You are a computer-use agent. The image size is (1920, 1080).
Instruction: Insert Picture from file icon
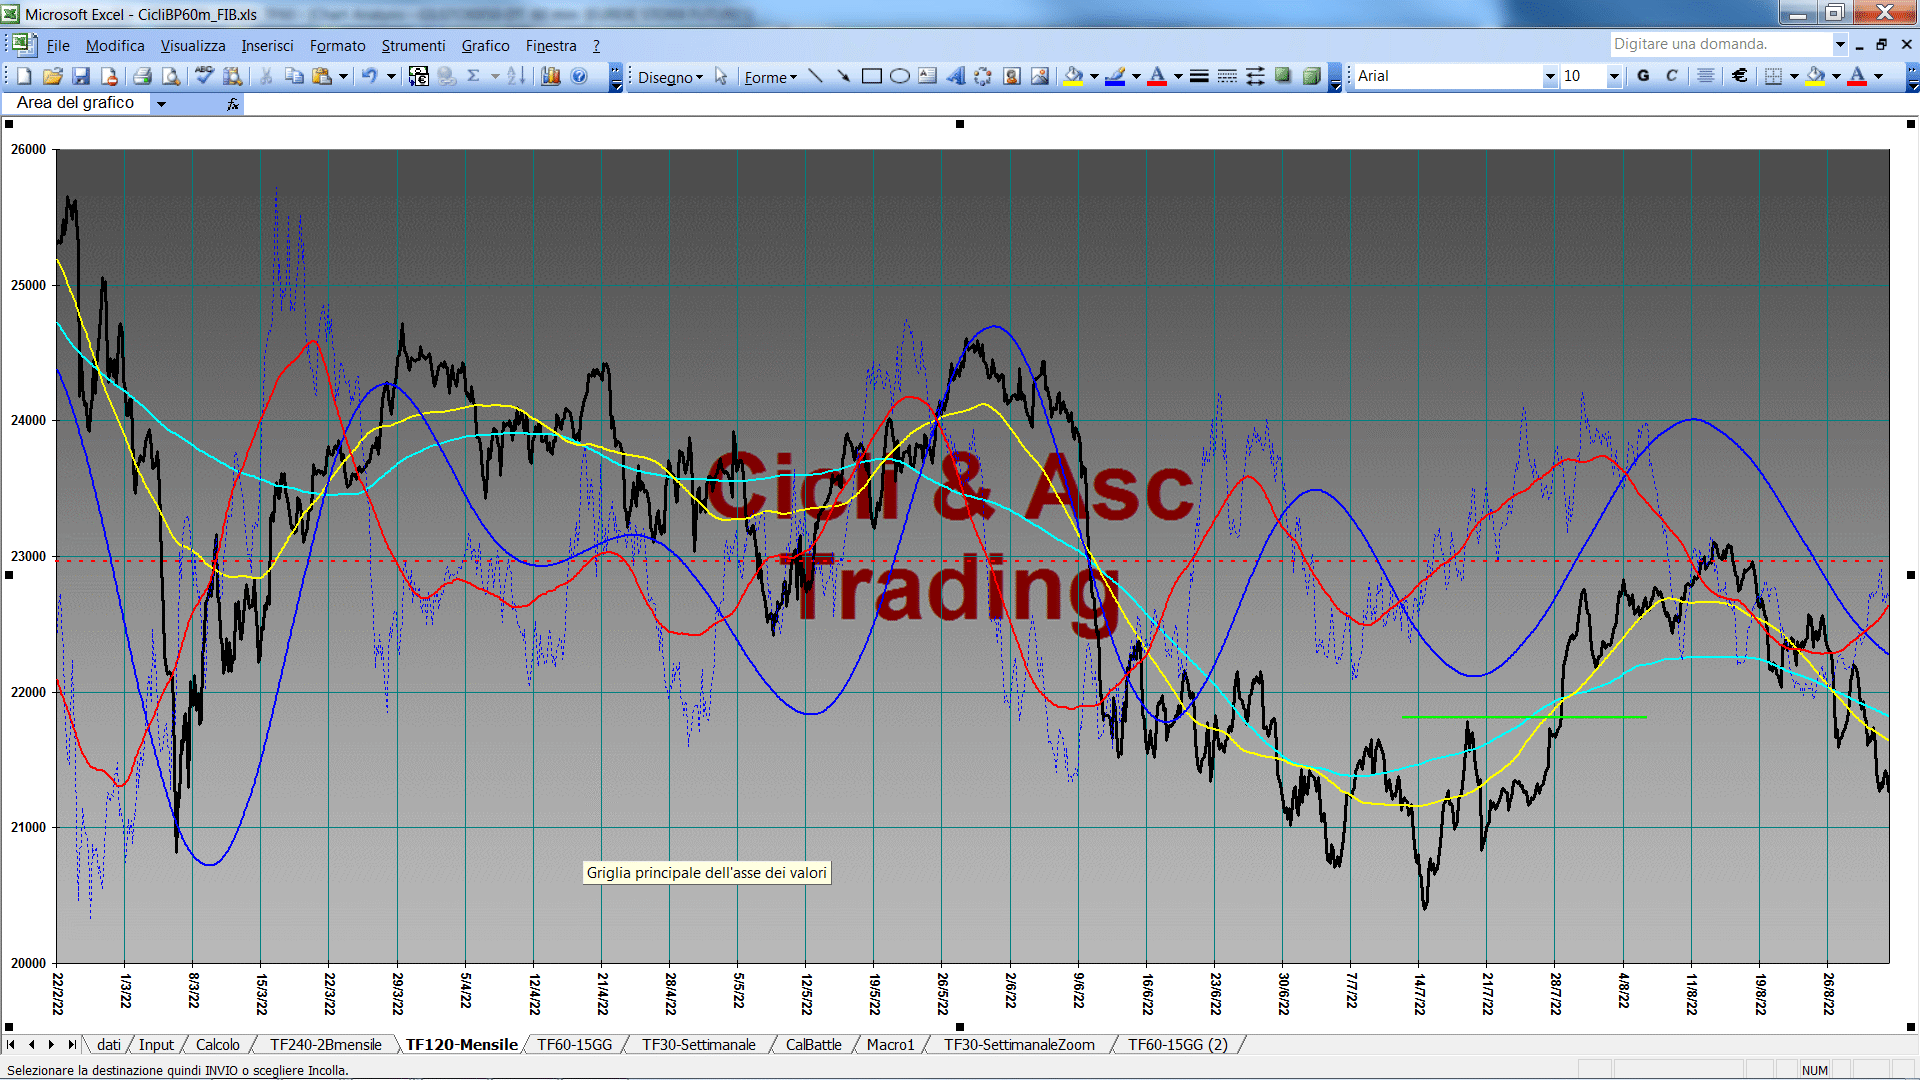[1039, 76]
